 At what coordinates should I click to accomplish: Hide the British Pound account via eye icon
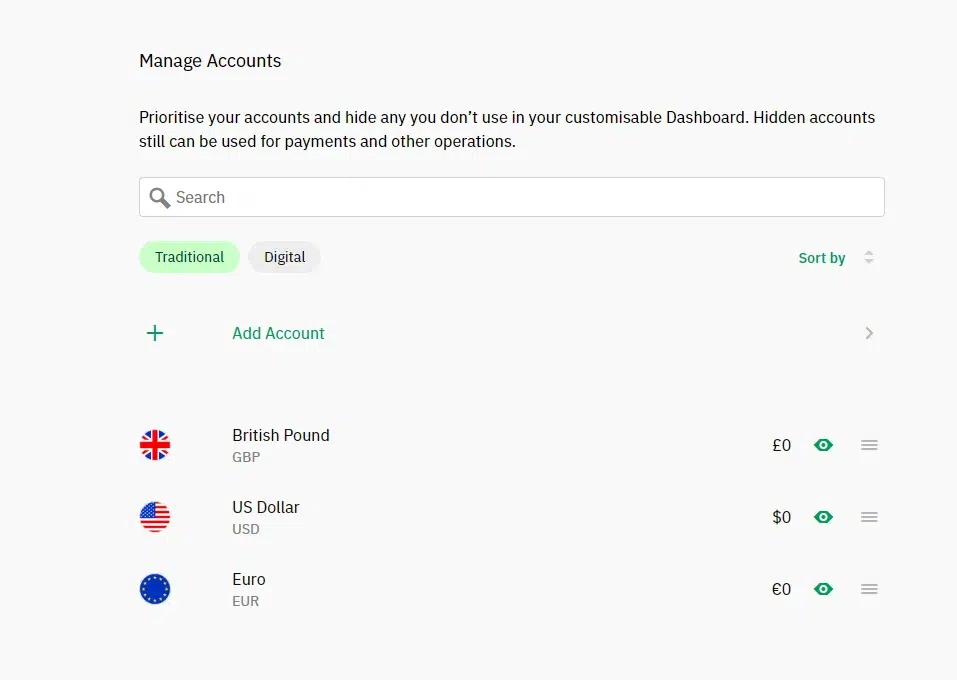(823, 445)
